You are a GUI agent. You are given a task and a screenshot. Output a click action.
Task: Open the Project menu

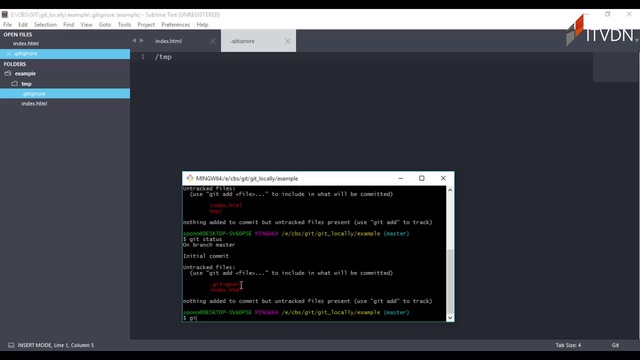146,24
